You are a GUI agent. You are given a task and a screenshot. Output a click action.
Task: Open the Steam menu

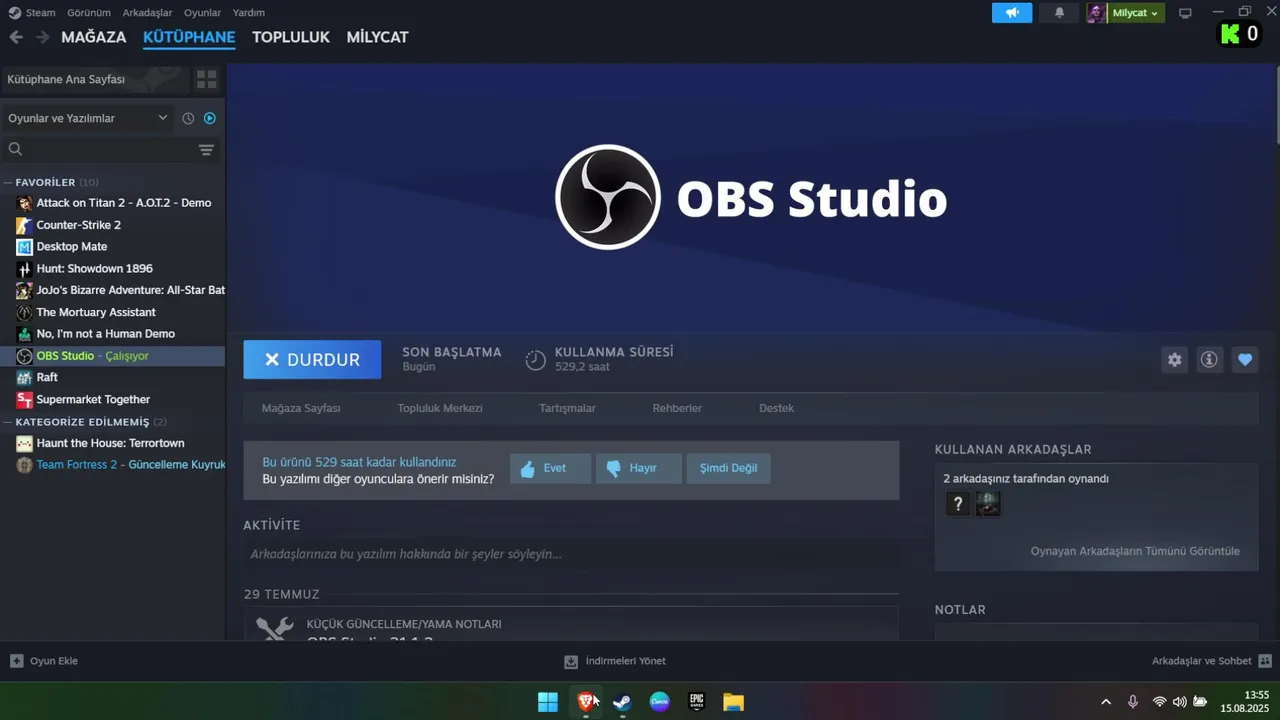[x=32, y=13]
